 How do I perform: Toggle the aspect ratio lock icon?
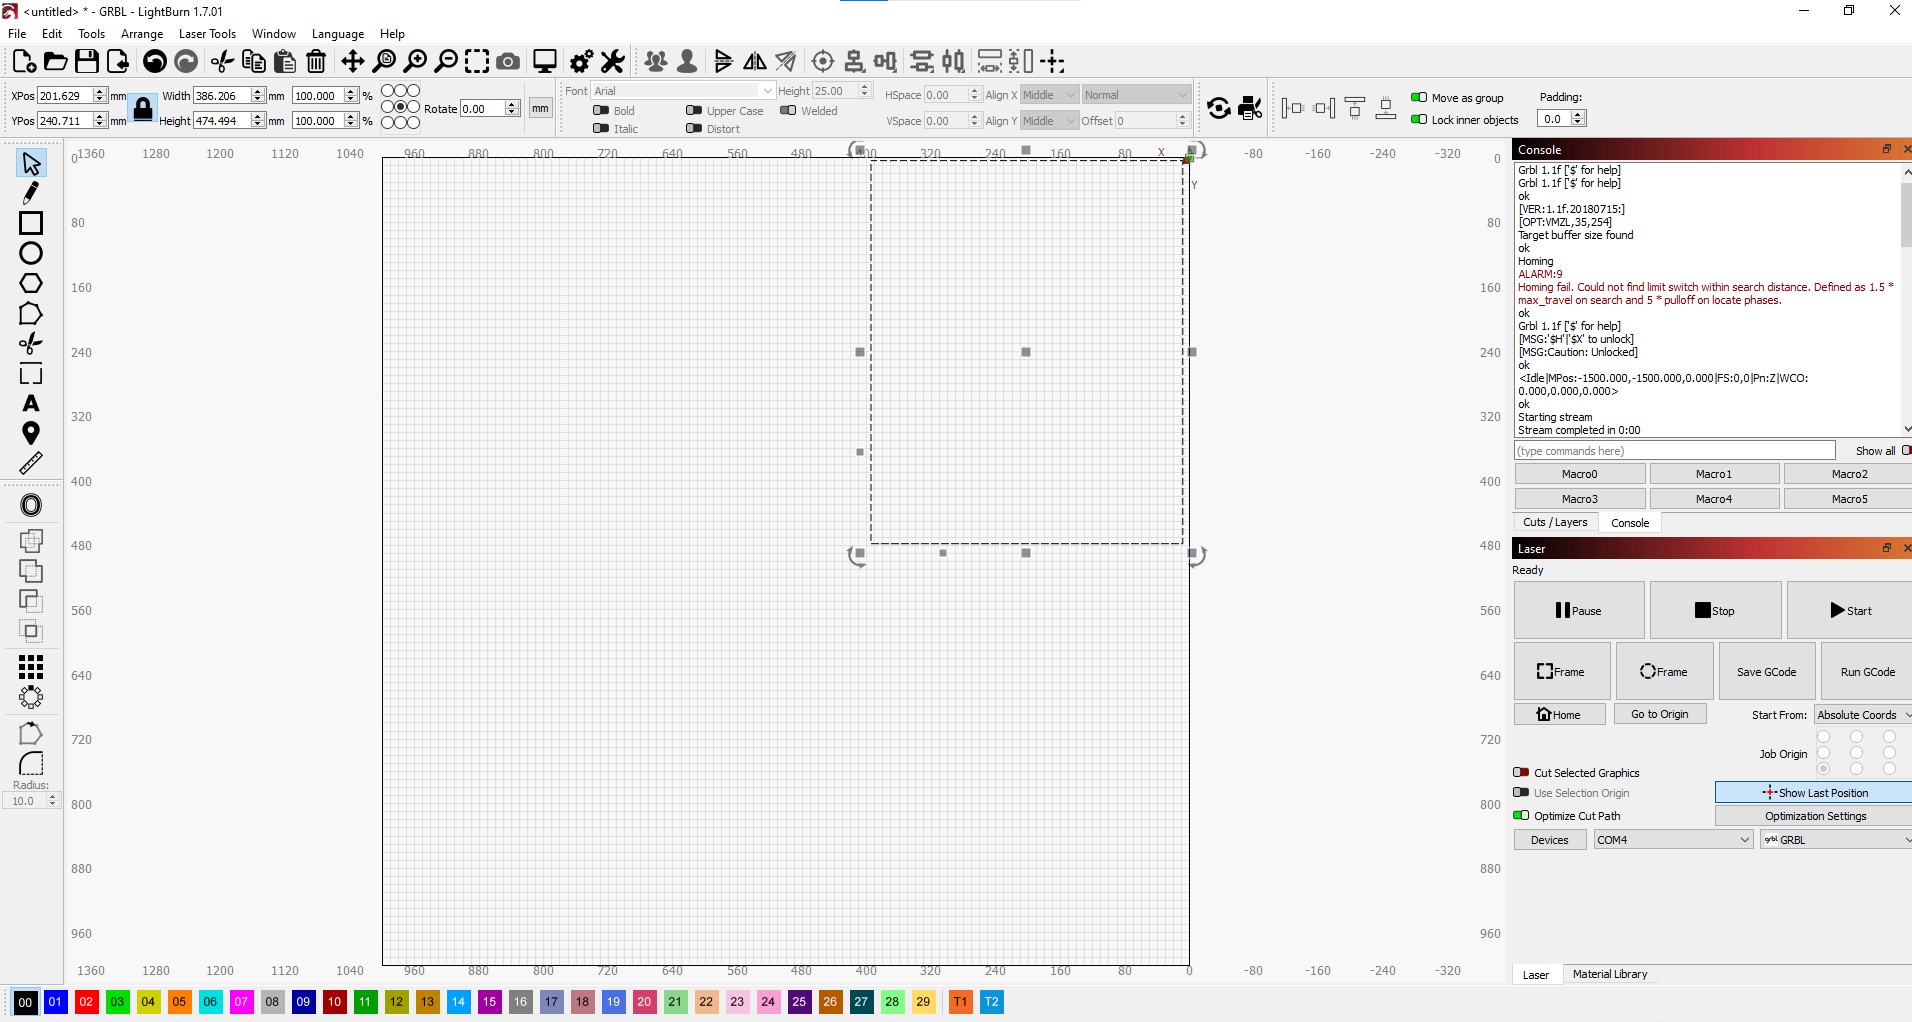[143, 109]
